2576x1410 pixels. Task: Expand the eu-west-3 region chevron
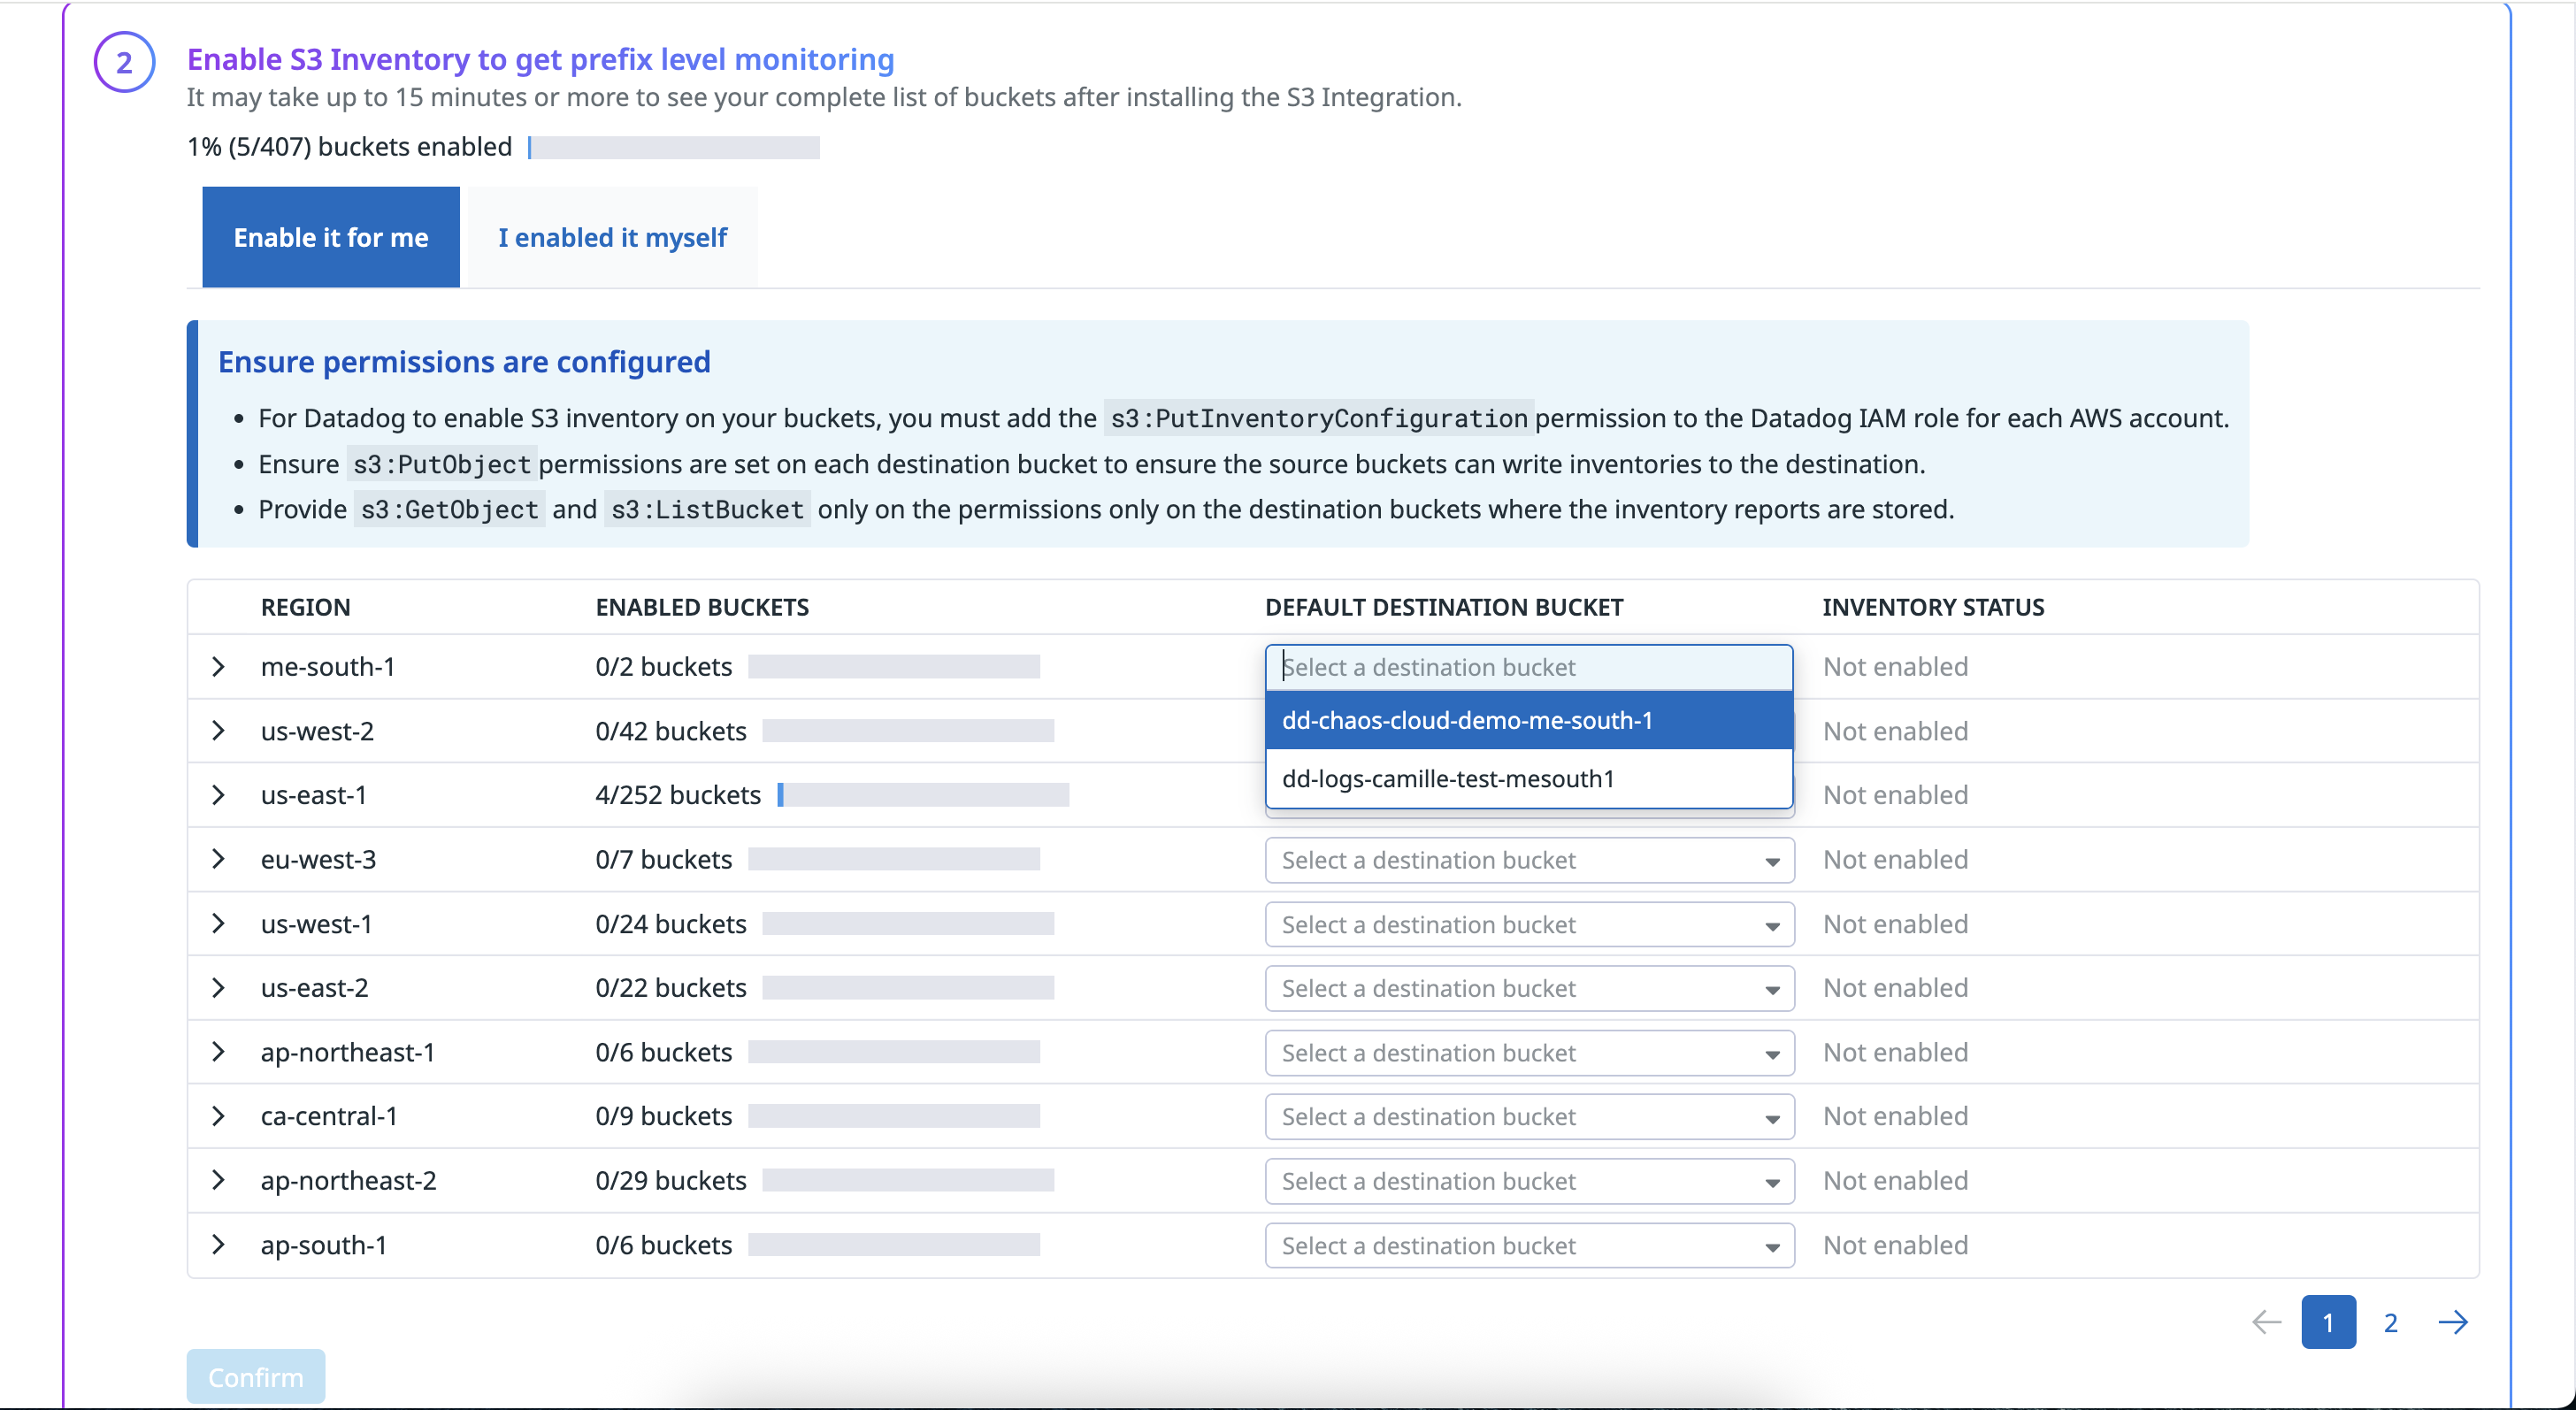click(218, 859)
